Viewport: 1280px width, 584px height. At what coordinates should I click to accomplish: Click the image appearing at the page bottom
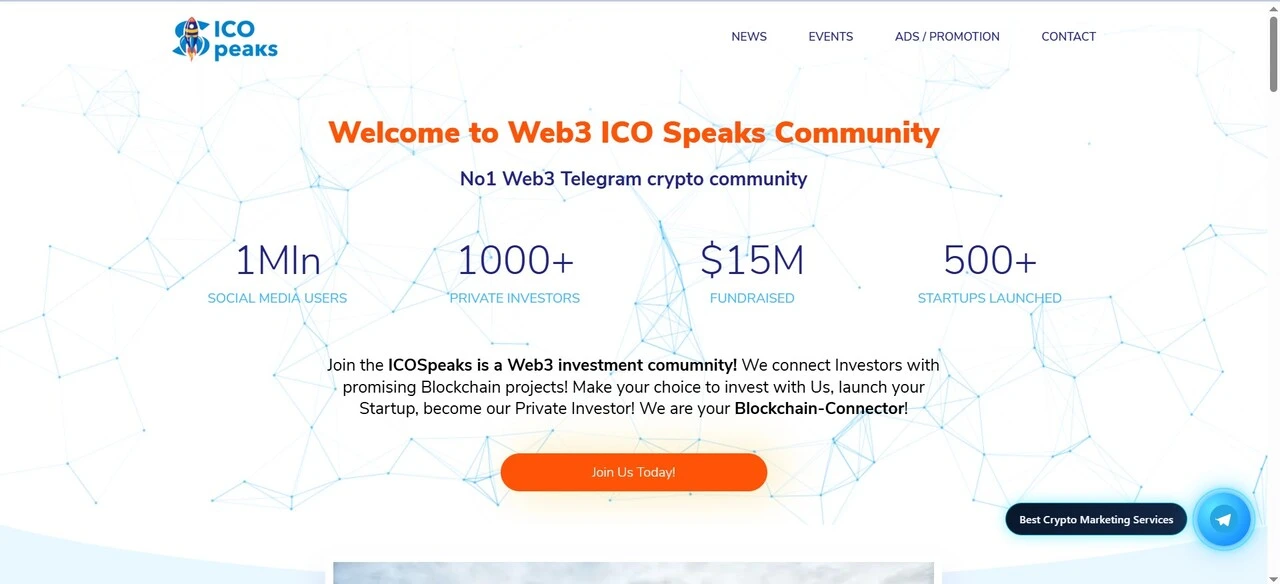coord(633,573)
